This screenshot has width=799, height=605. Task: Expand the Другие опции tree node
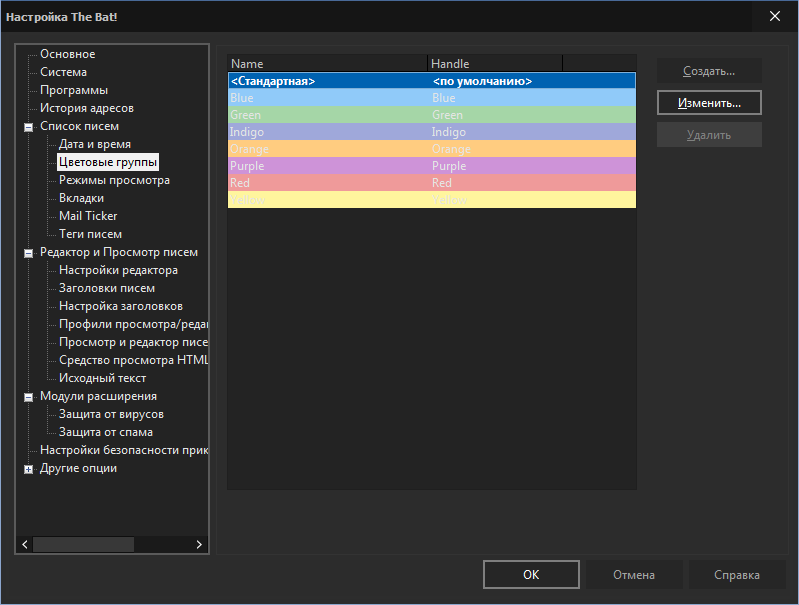point(29,469)
